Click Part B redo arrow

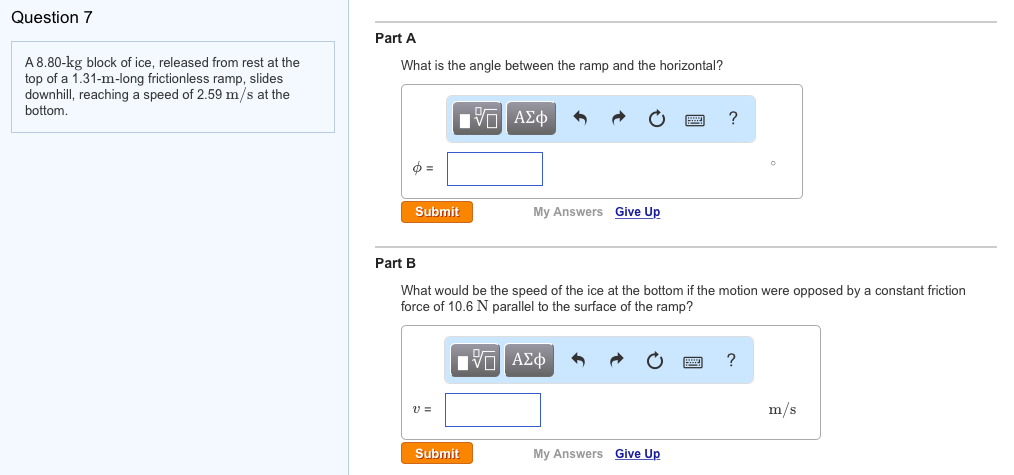pyautogui.click(x=617, y=360)
